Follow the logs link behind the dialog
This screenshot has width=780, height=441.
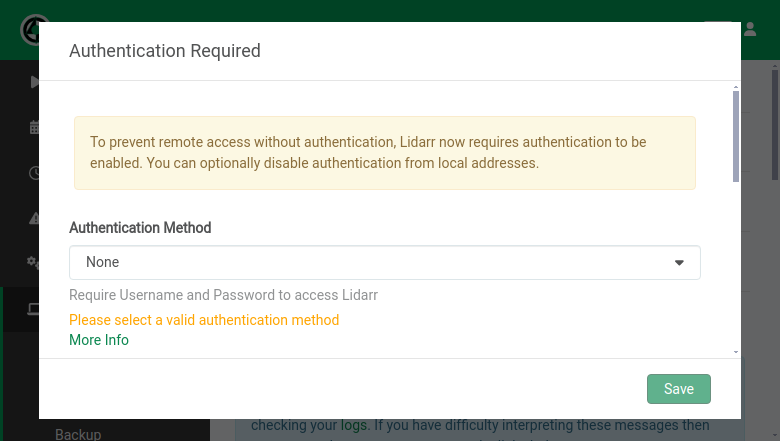point(353,425)
